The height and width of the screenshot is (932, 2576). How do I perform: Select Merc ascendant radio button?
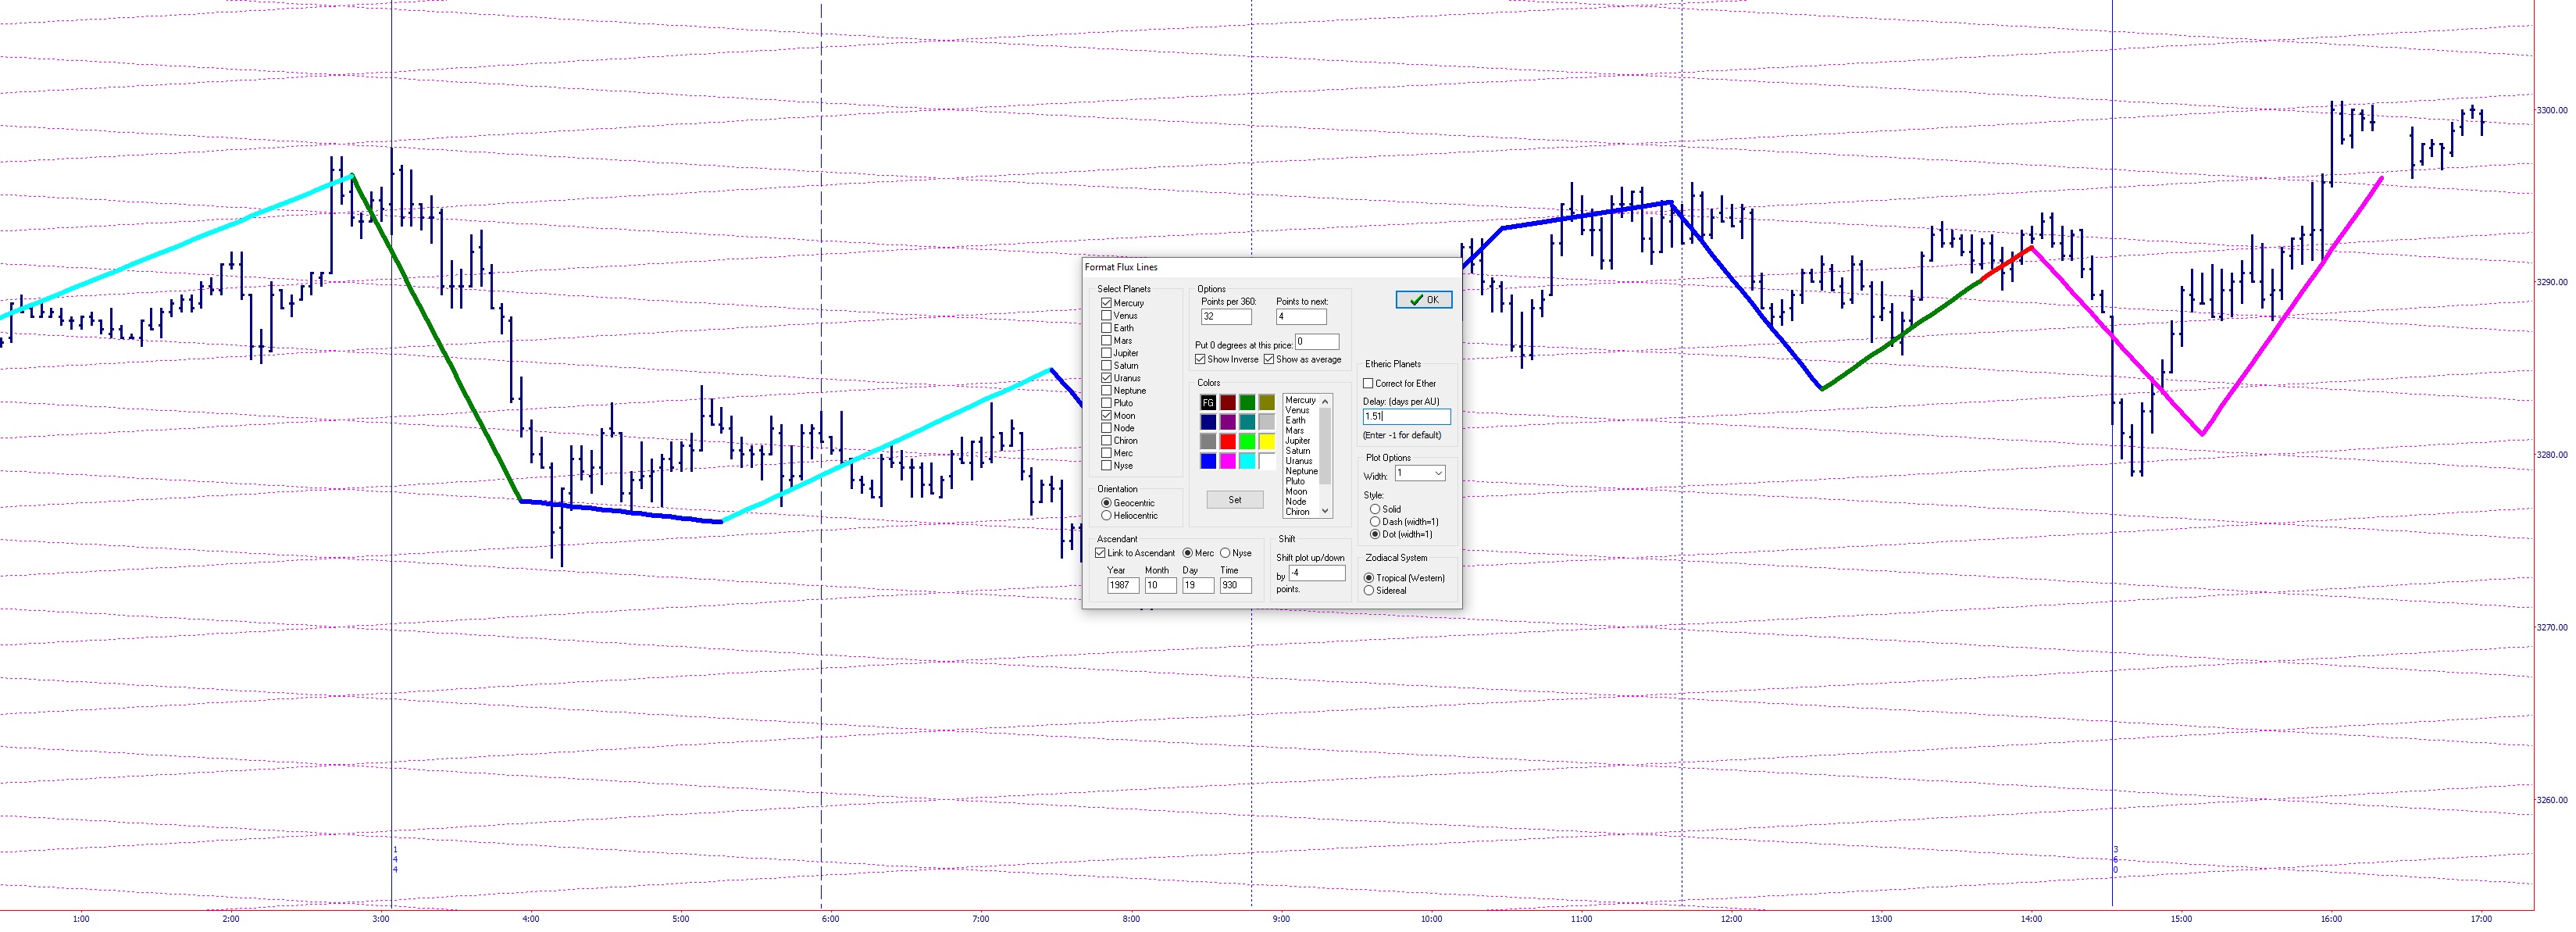[x=1187, y=553]
